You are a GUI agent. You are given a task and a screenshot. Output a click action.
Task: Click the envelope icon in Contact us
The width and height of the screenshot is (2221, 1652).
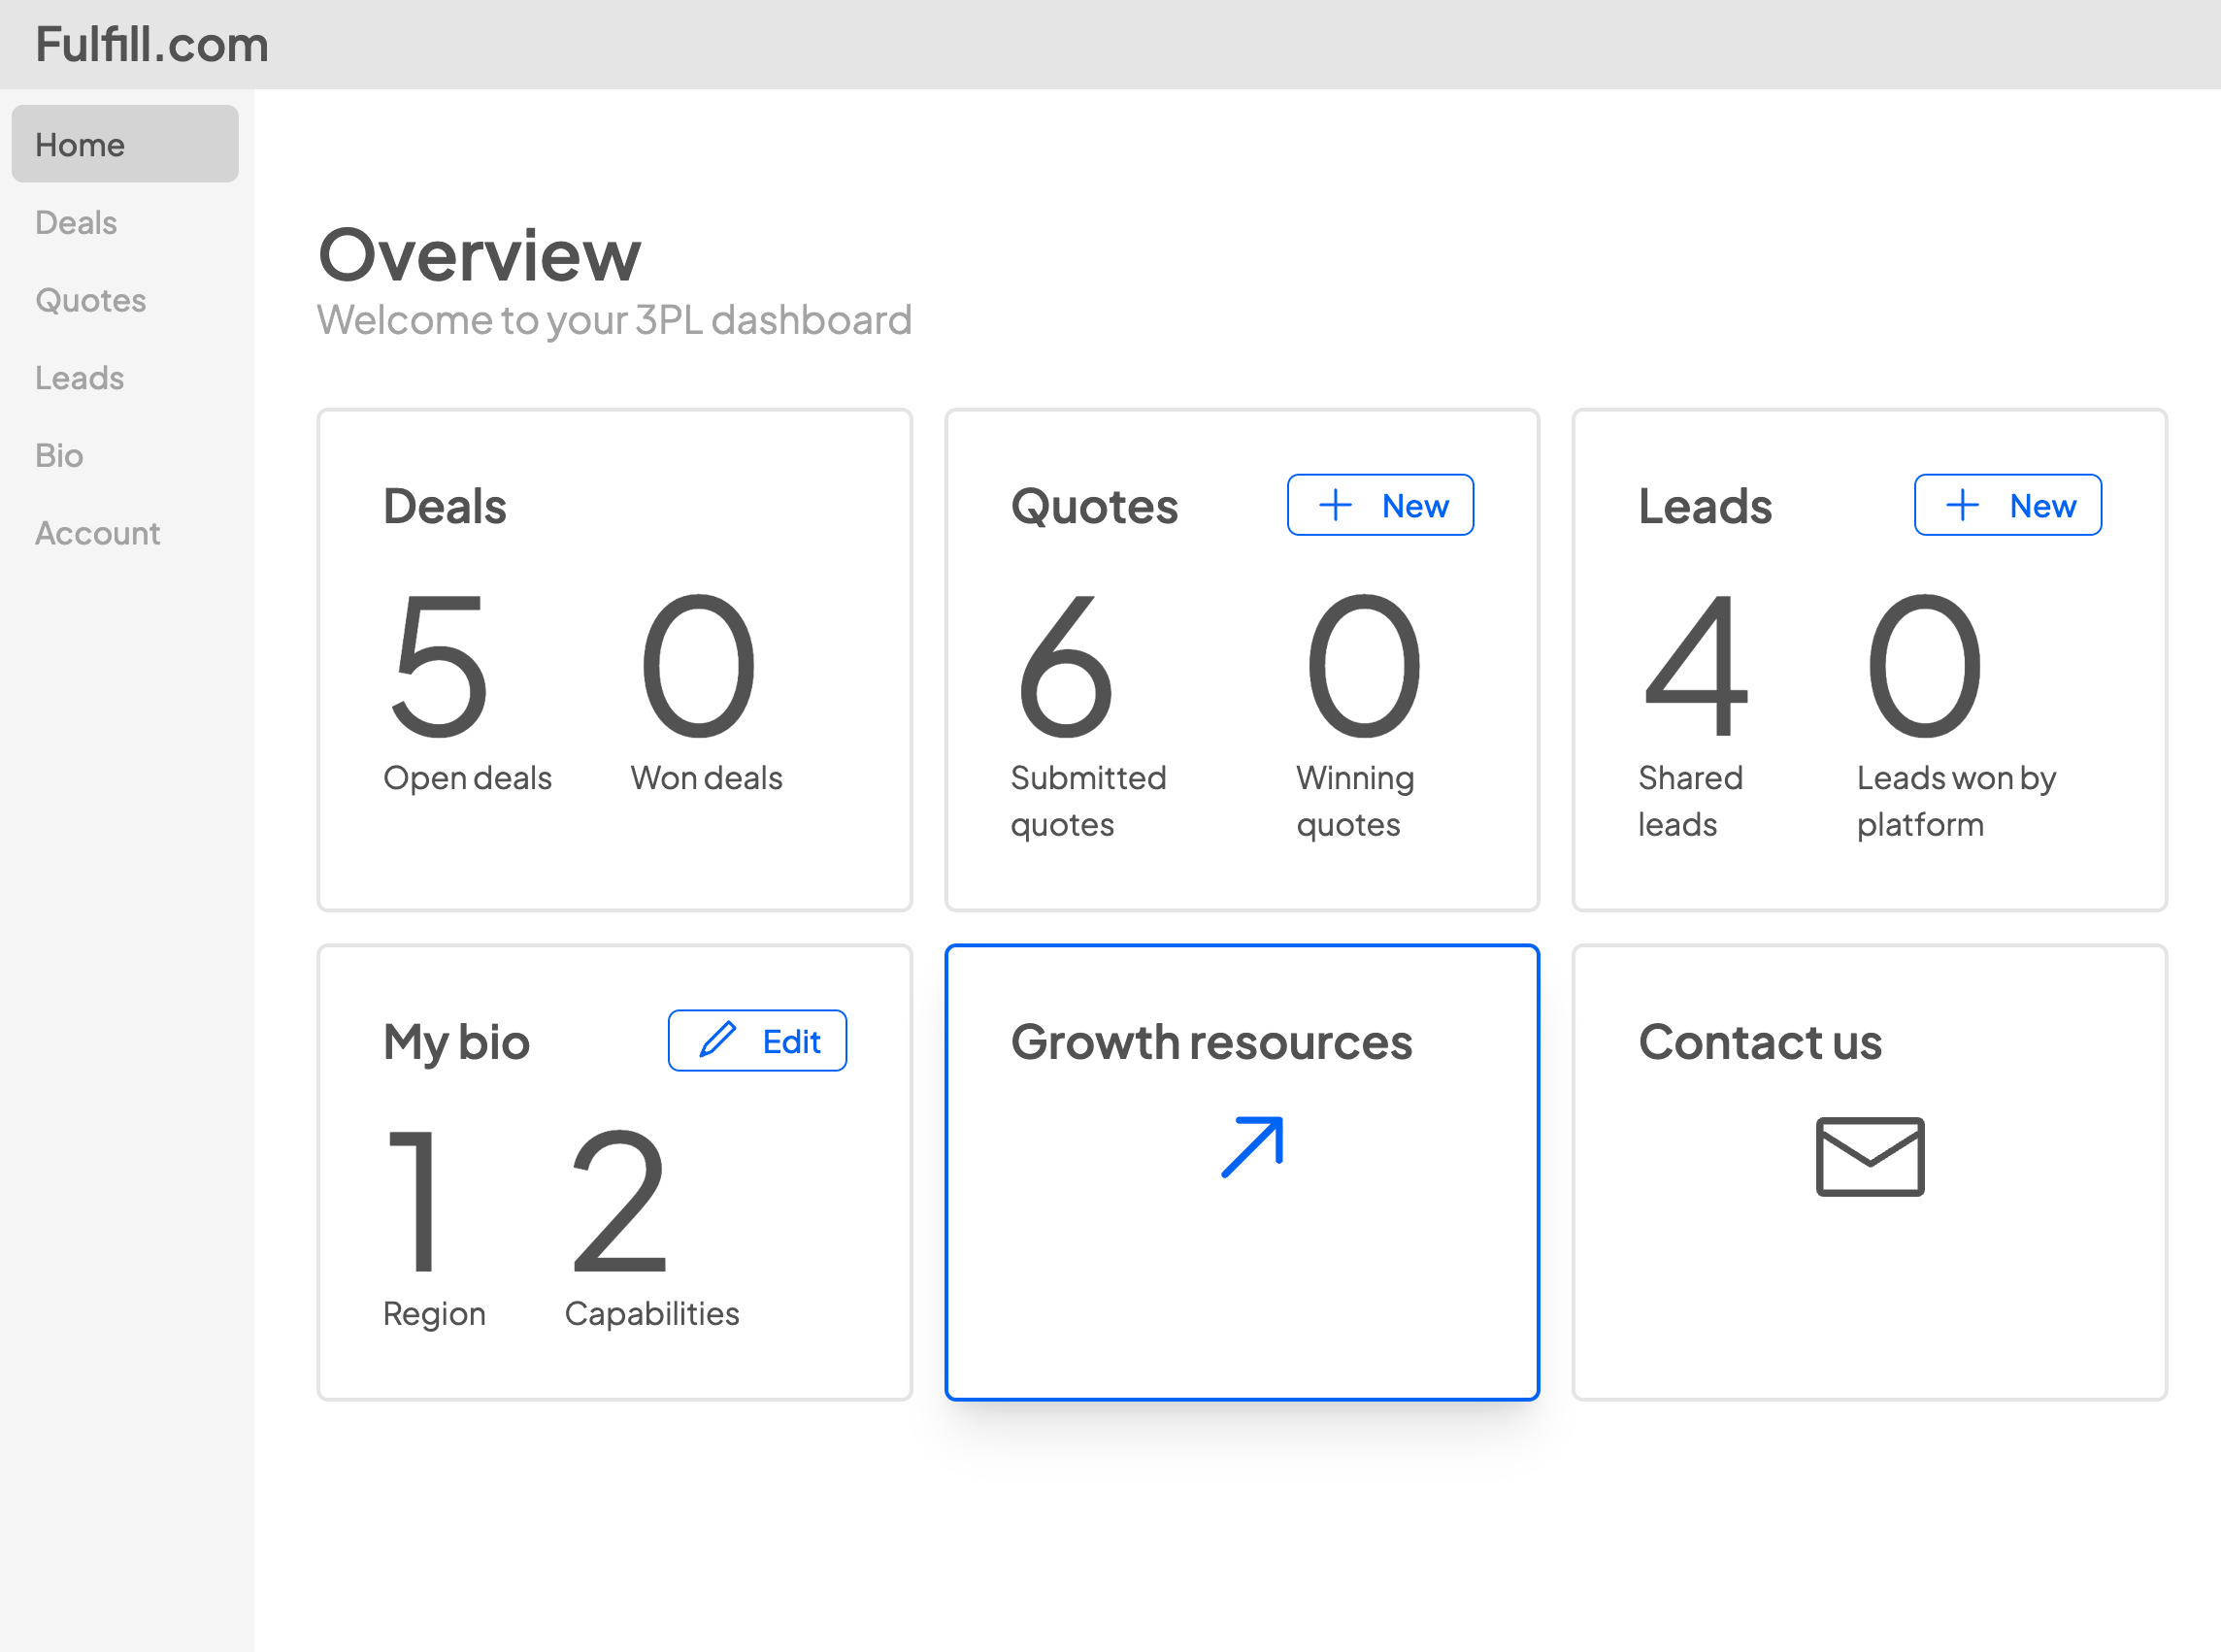tap(1870, 1157)
